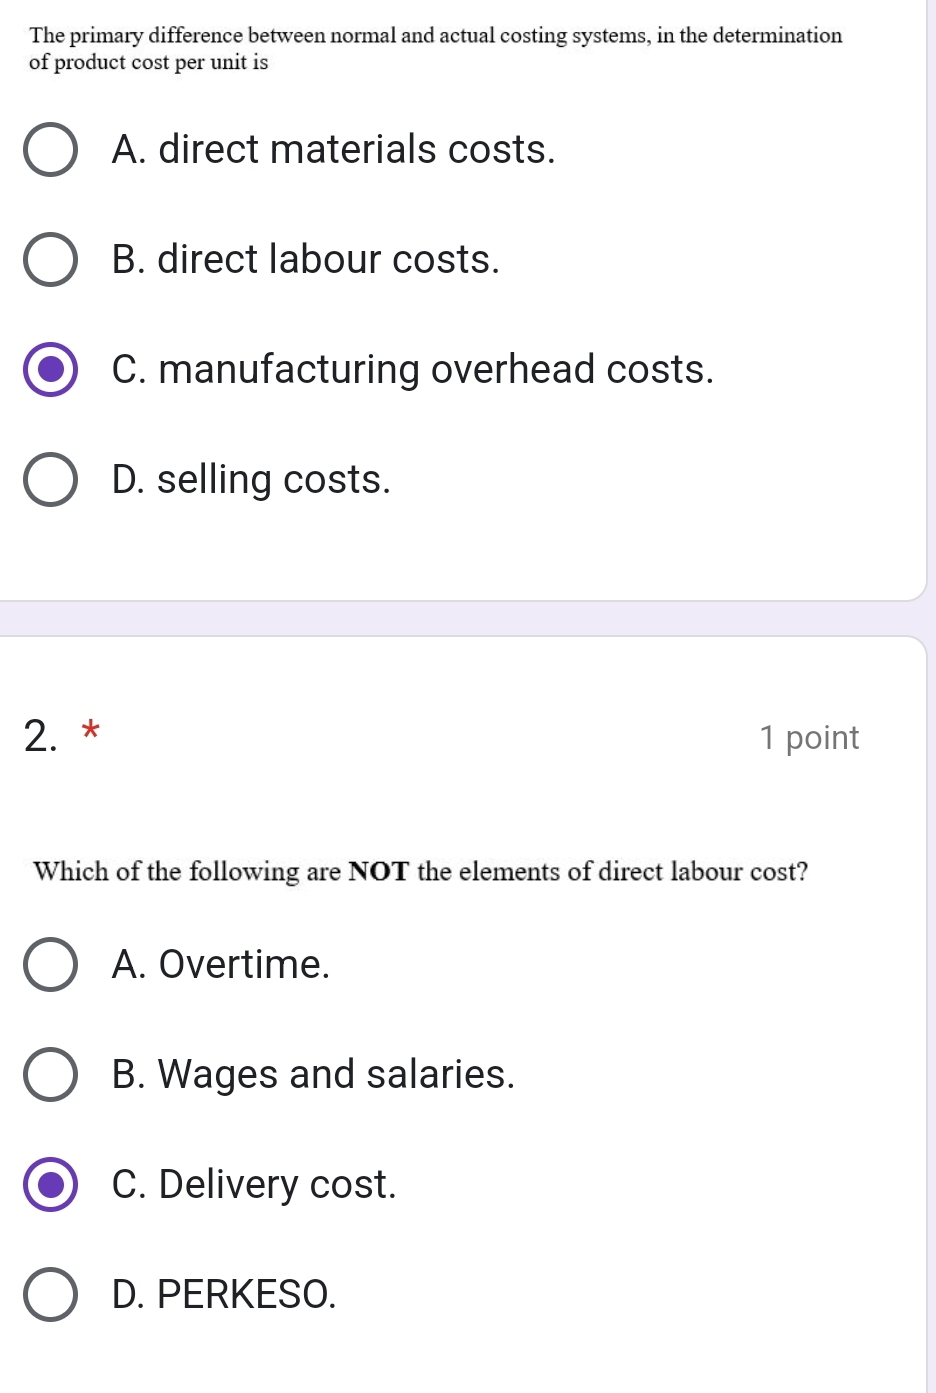Select the radio button for direct materials costs
This screenshot has height=1393, width=936.
click(50, 150)
